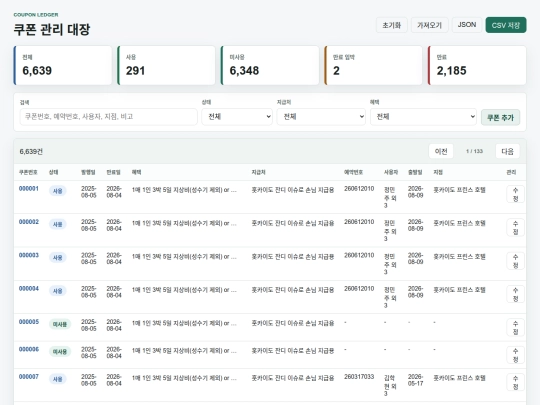Click the 초기화 reset button
The height and width of the screenshot is (405, 540).
[x=392, y=25]
